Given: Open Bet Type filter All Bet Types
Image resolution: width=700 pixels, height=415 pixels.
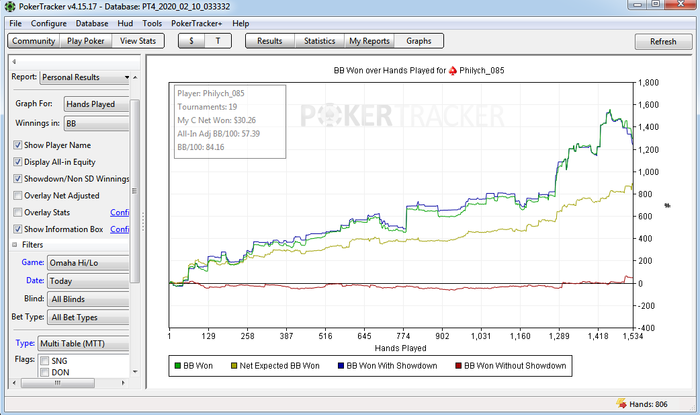Looking at the screenshot, I should pyautogui.click(x=89, y=317).
